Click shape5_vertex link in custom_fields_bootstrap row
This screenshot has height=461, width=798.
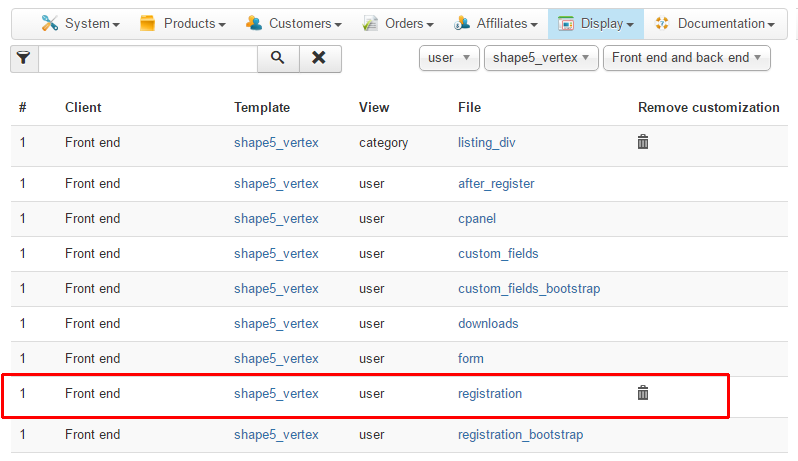276,289
